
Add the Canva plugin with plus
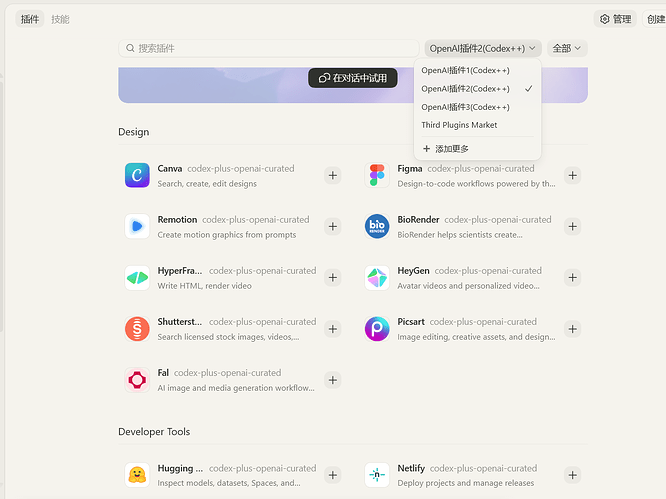tap(333, 175)
